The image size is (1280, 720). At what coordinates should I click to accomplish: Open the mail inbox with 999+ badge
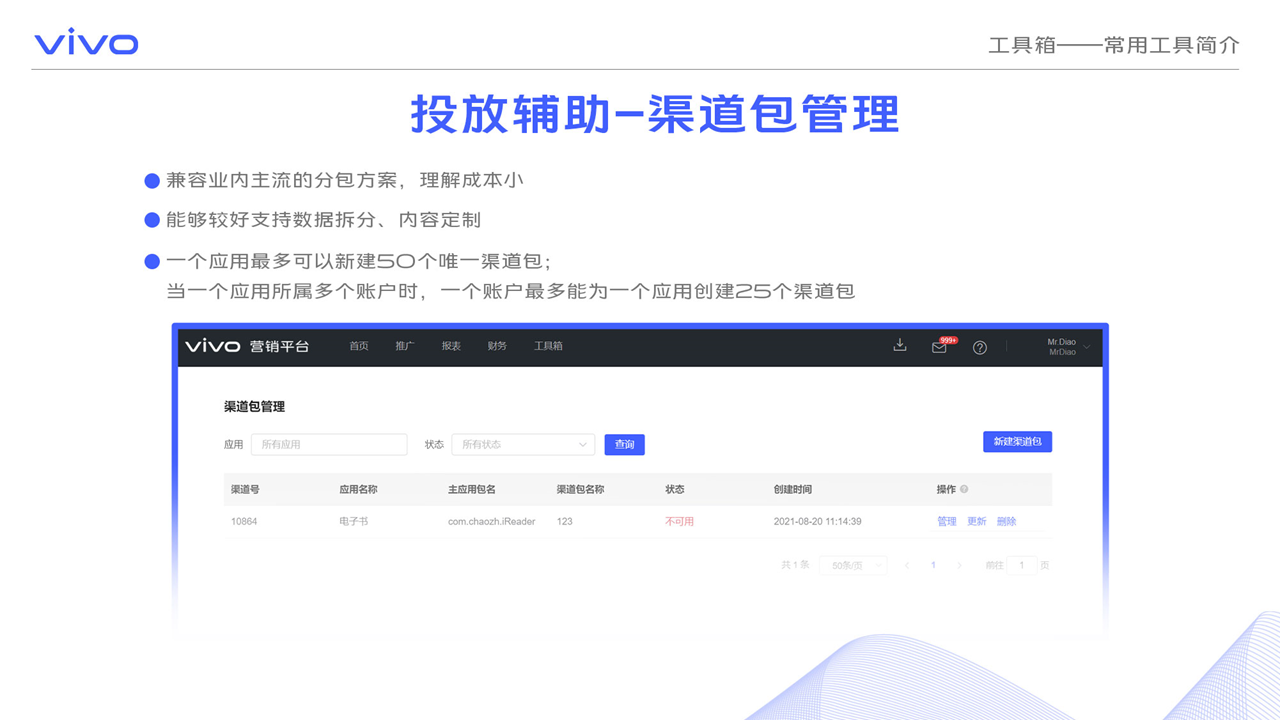pos(939,347)
